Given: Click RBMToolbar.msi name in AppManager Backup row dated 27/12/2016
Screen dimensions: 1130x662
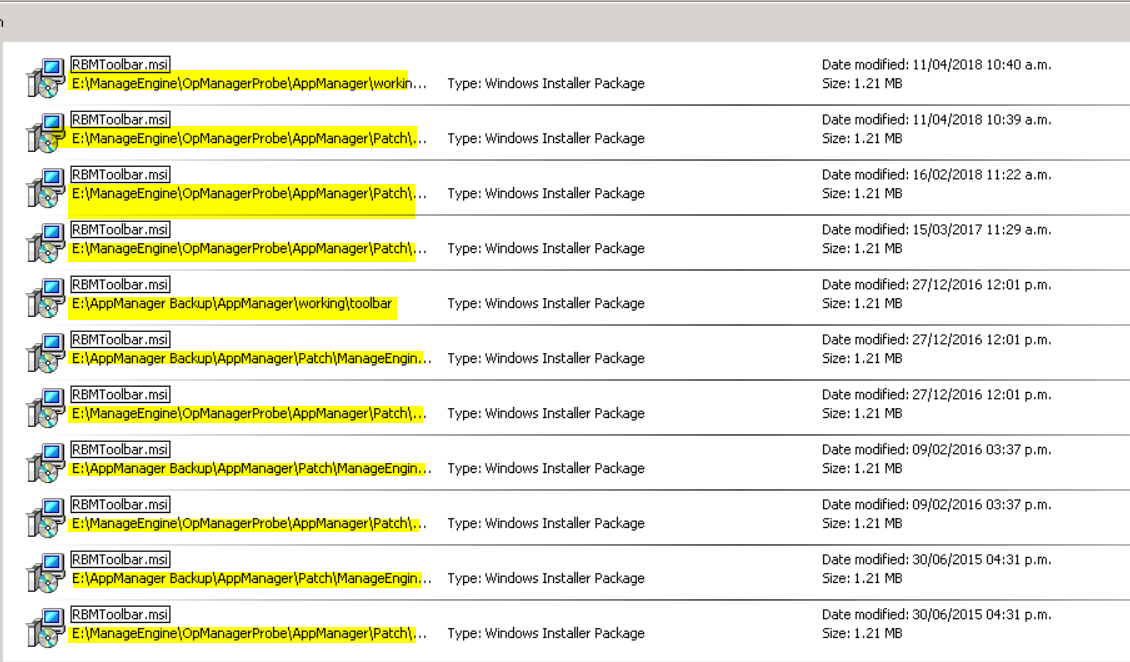Looking at the screenshot, I should coord(120,339).
